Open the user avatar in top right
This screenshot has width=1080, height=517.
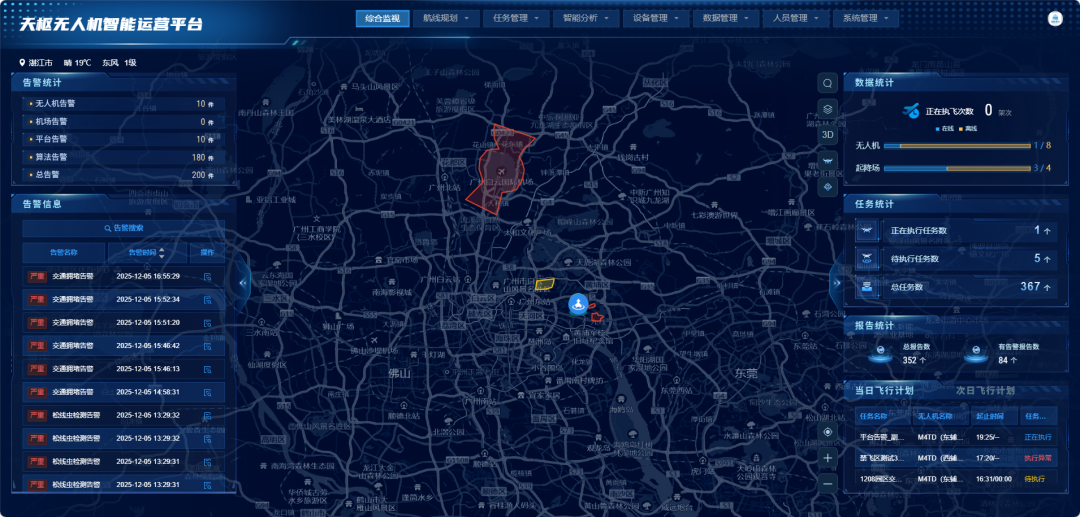coord(1055,19)
